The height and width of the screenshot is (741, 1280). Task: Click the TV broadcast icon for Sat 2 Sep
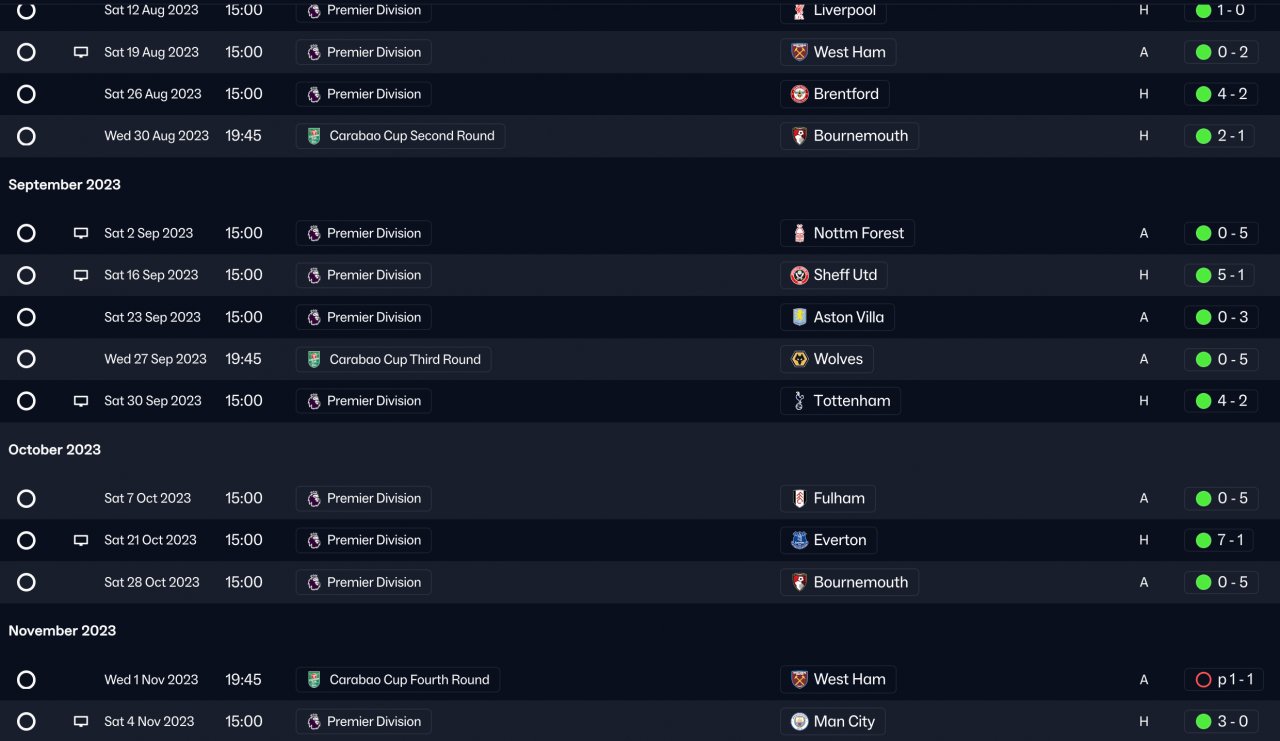pos(81,233)
